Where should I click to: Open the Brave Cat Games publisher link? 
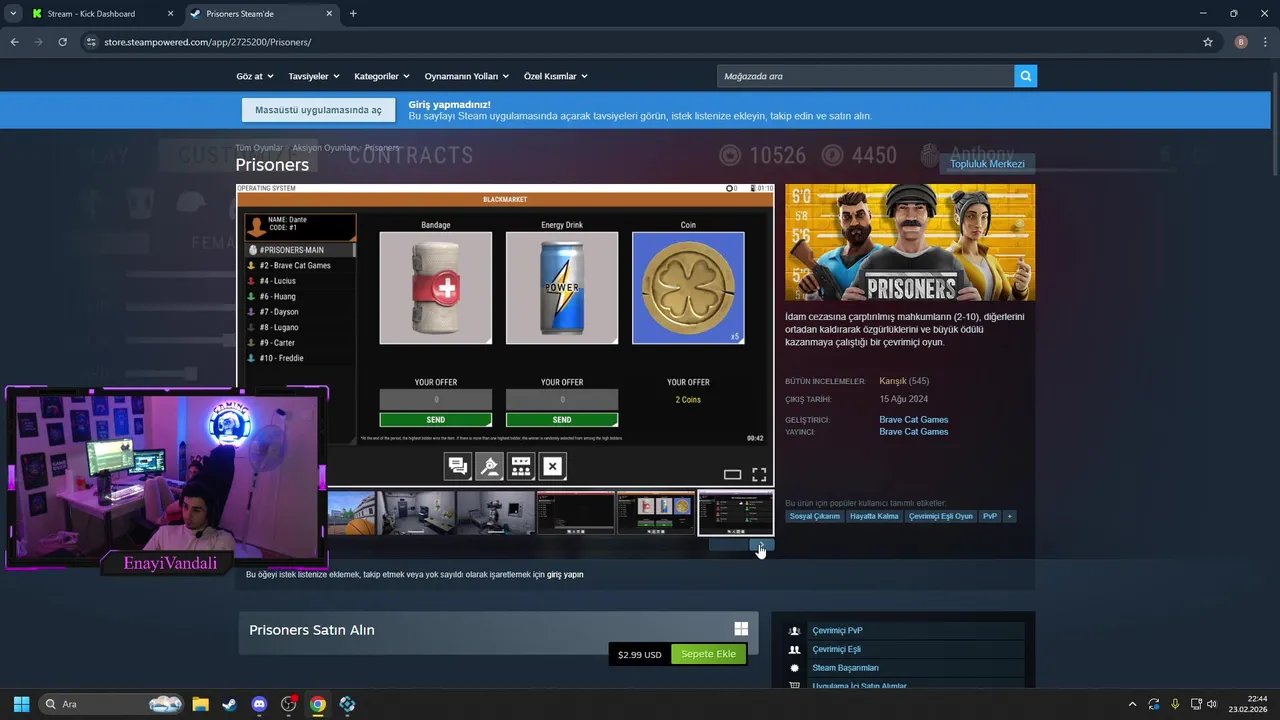pyautogui.click(x=914, y=432)
